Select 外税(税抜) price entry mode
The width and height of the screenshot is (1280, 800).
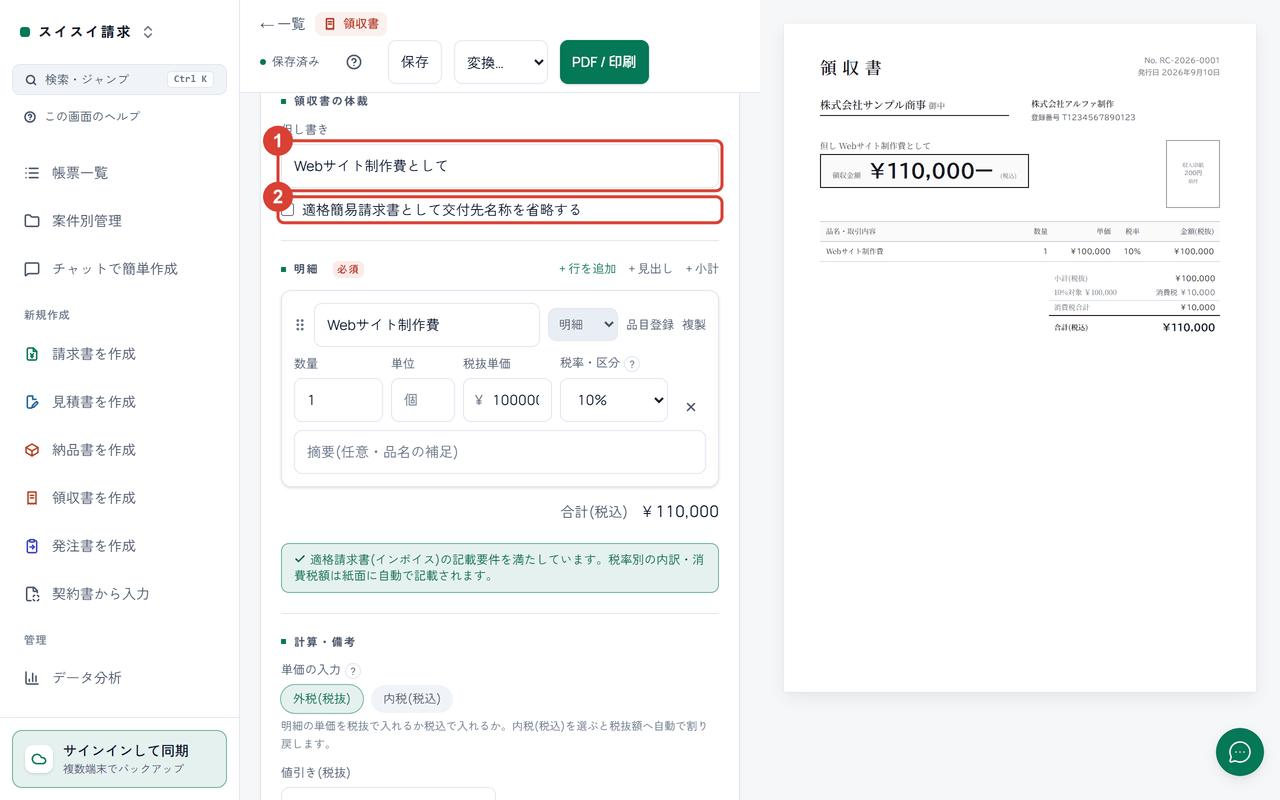pos(322,699)
